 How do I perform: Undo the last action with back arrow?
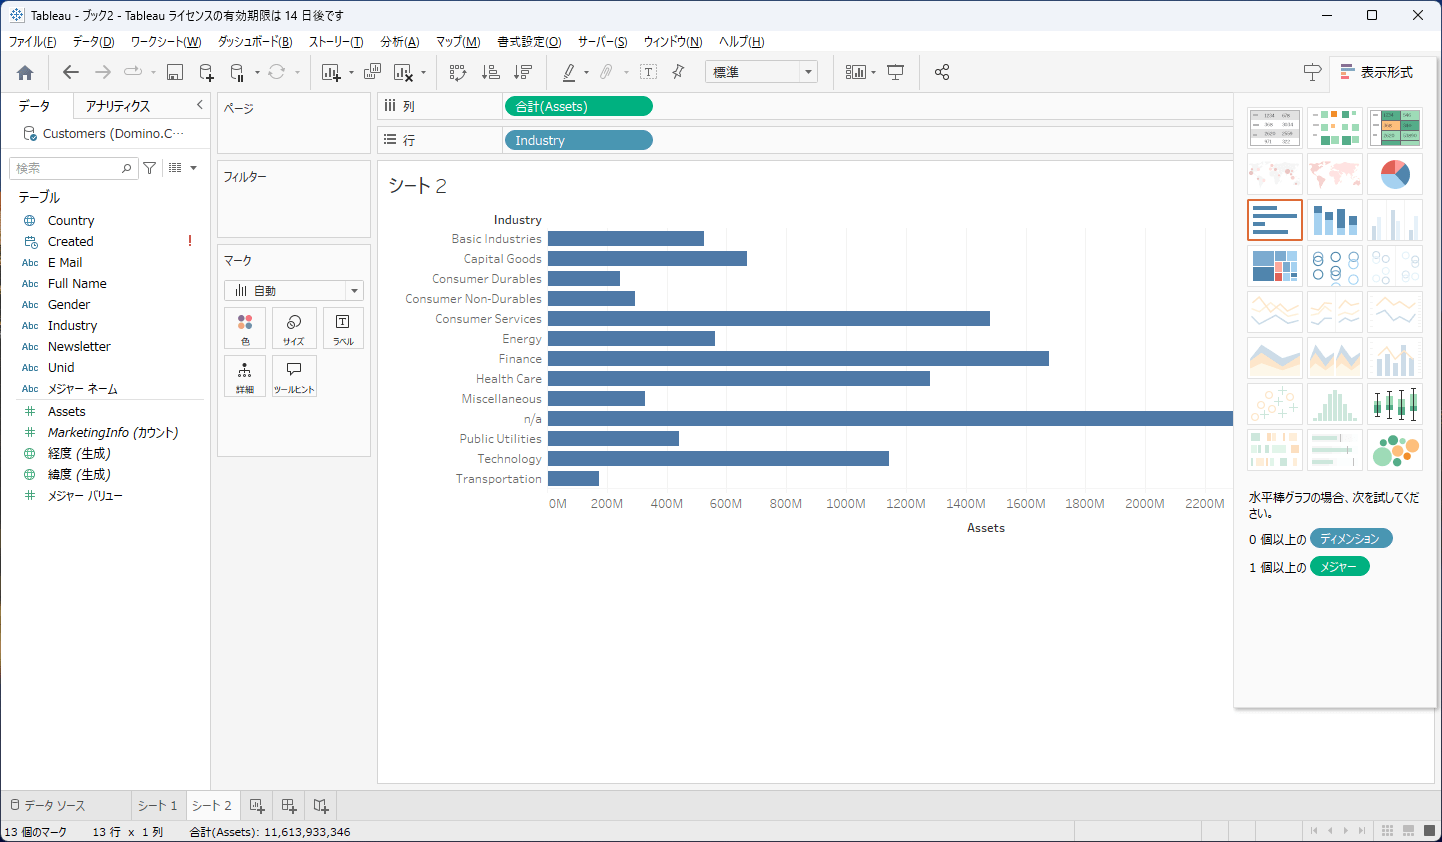point(70,72)
